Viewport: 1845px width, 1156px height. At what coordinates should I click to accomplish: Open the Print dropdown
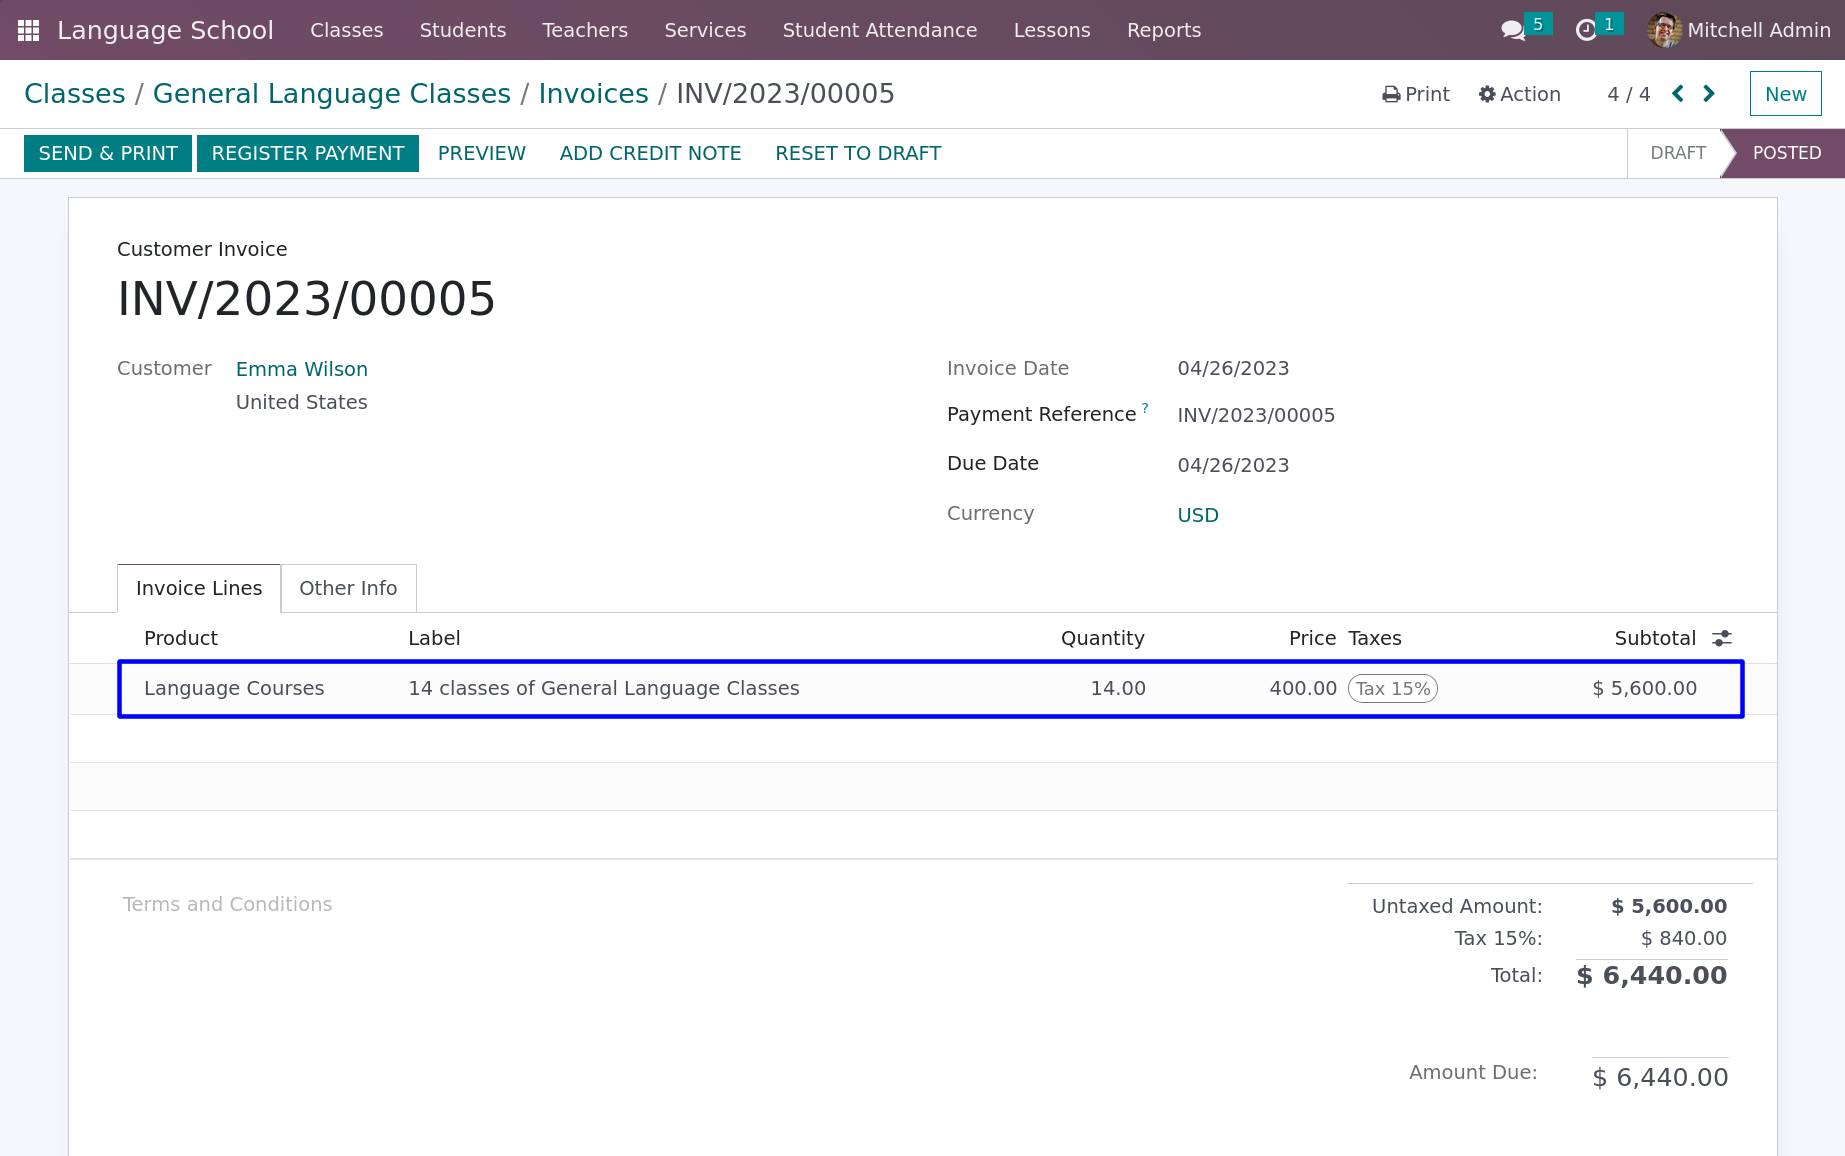(1415, 94)
